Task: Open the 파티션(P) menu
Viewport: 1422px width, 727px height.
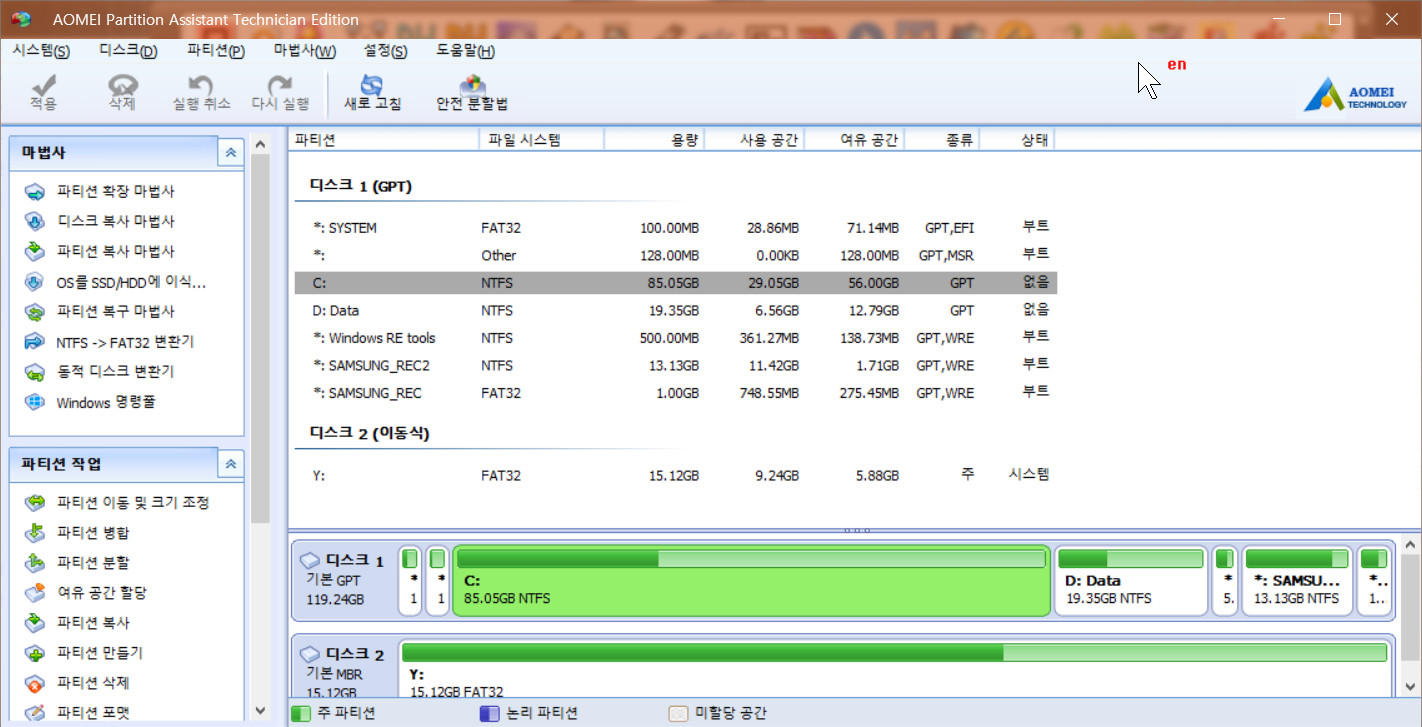Action: (x=216, y=51)
